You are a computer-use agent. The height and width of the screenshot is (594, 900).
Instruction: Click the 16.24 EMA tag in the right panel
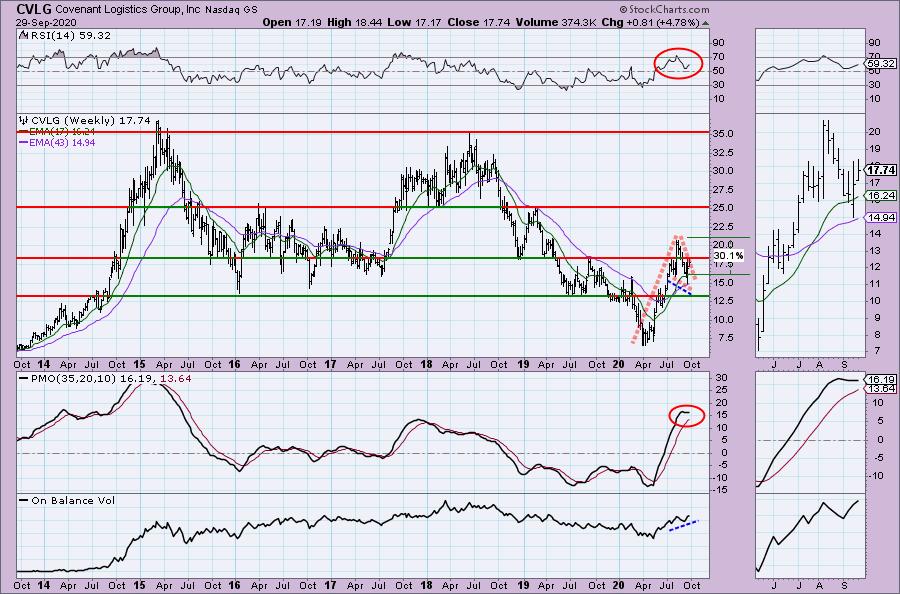tap(882, 196)
